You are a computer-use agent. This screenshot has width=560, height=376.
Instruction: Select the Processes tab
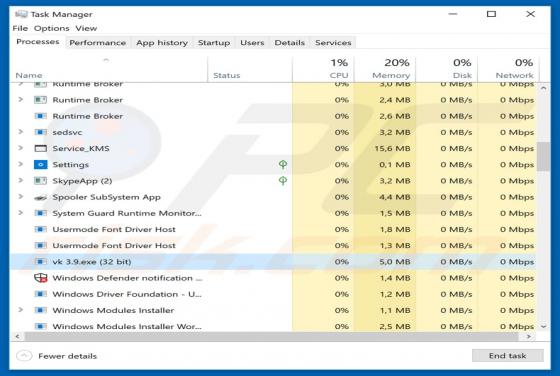point(38,42)
